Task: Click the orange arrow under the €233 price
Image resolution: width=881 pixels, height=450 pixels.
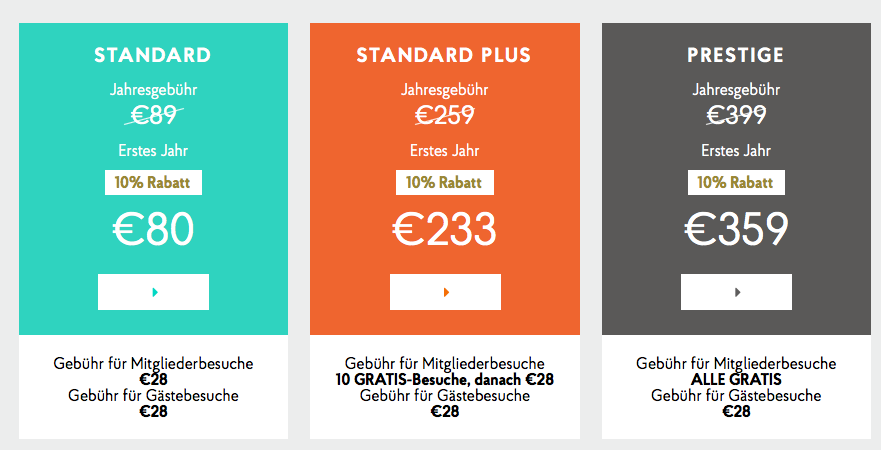Action: coord(445,292)
